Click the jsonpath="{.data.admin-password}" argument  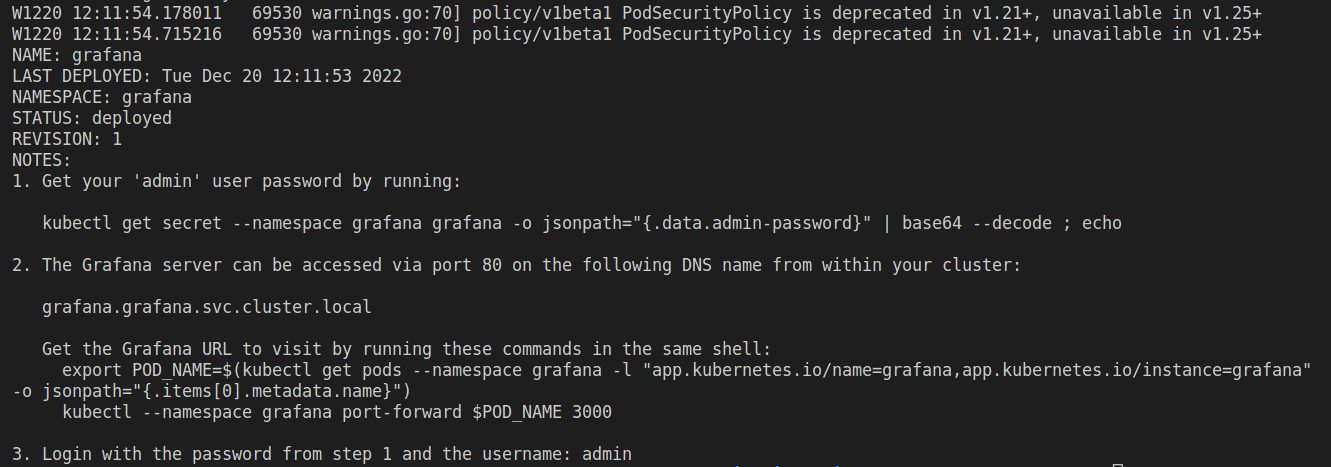point(707,223)
